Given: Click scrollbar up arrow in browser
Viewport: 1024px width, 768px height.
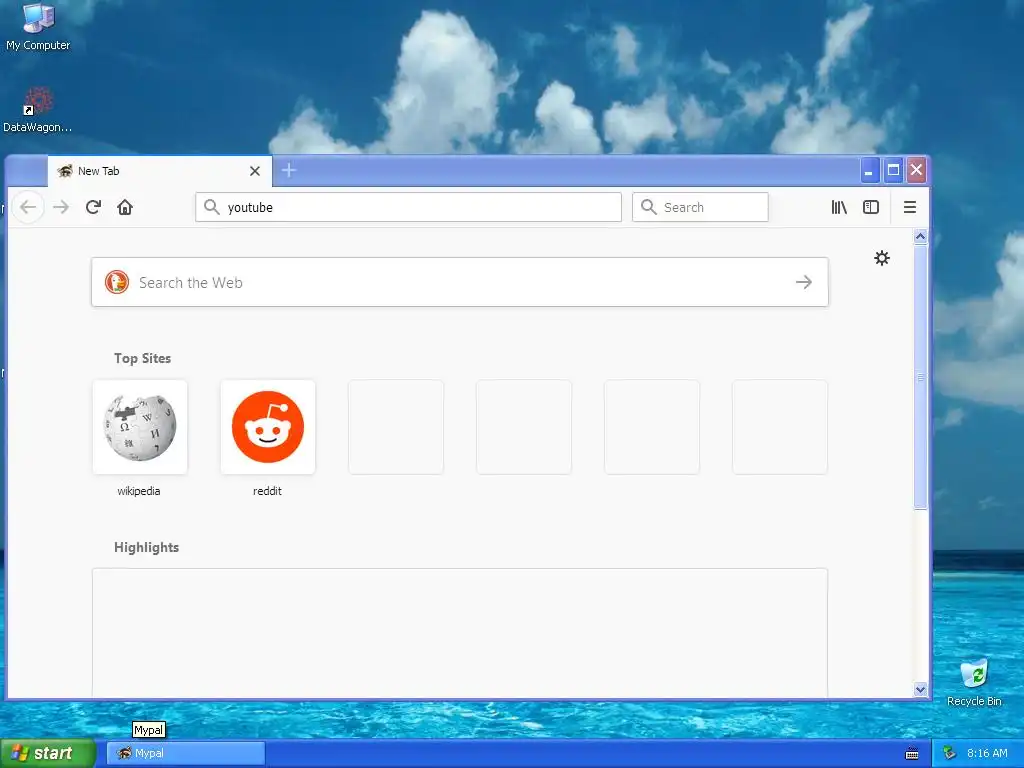Looking at the screenshot, I should (x=920, y=236).
